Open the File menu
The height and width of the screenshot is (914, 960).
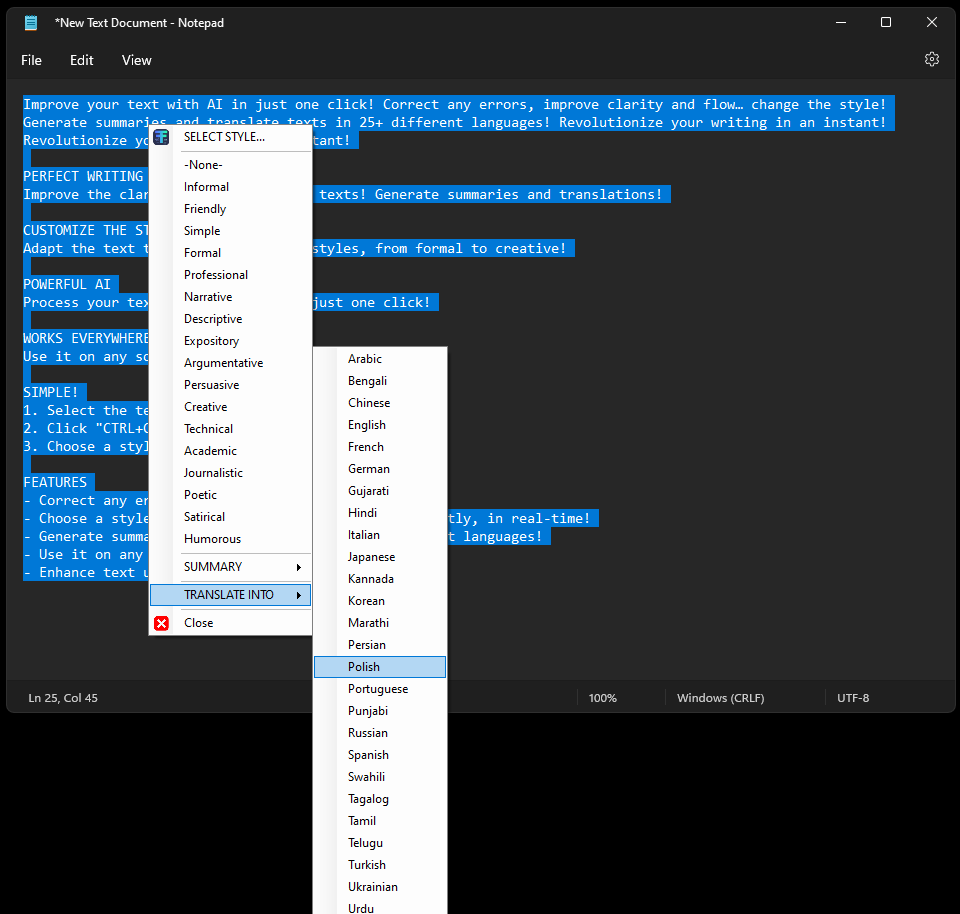click(31, 60)
